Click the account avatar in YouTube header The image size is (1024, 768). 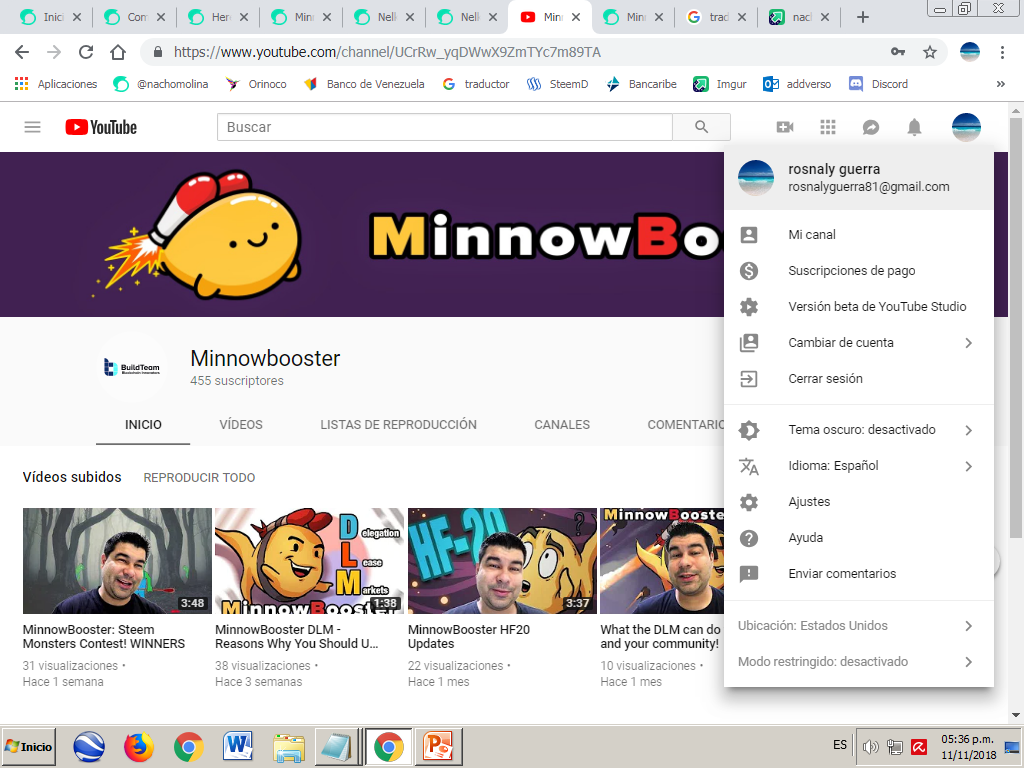[x=967, y=127]
